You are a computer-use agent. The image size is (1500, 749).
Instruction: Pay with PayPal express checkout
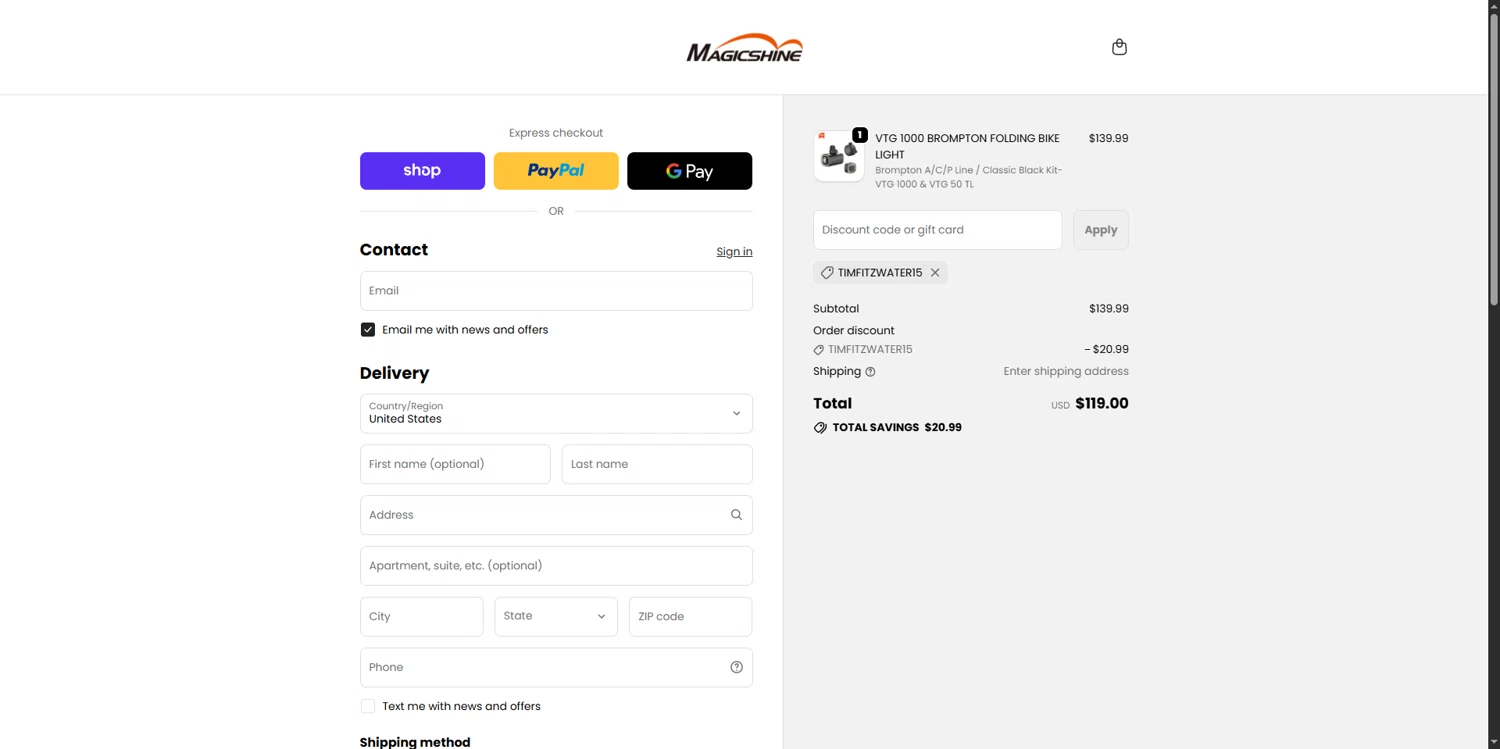click(x=556, y=171)
